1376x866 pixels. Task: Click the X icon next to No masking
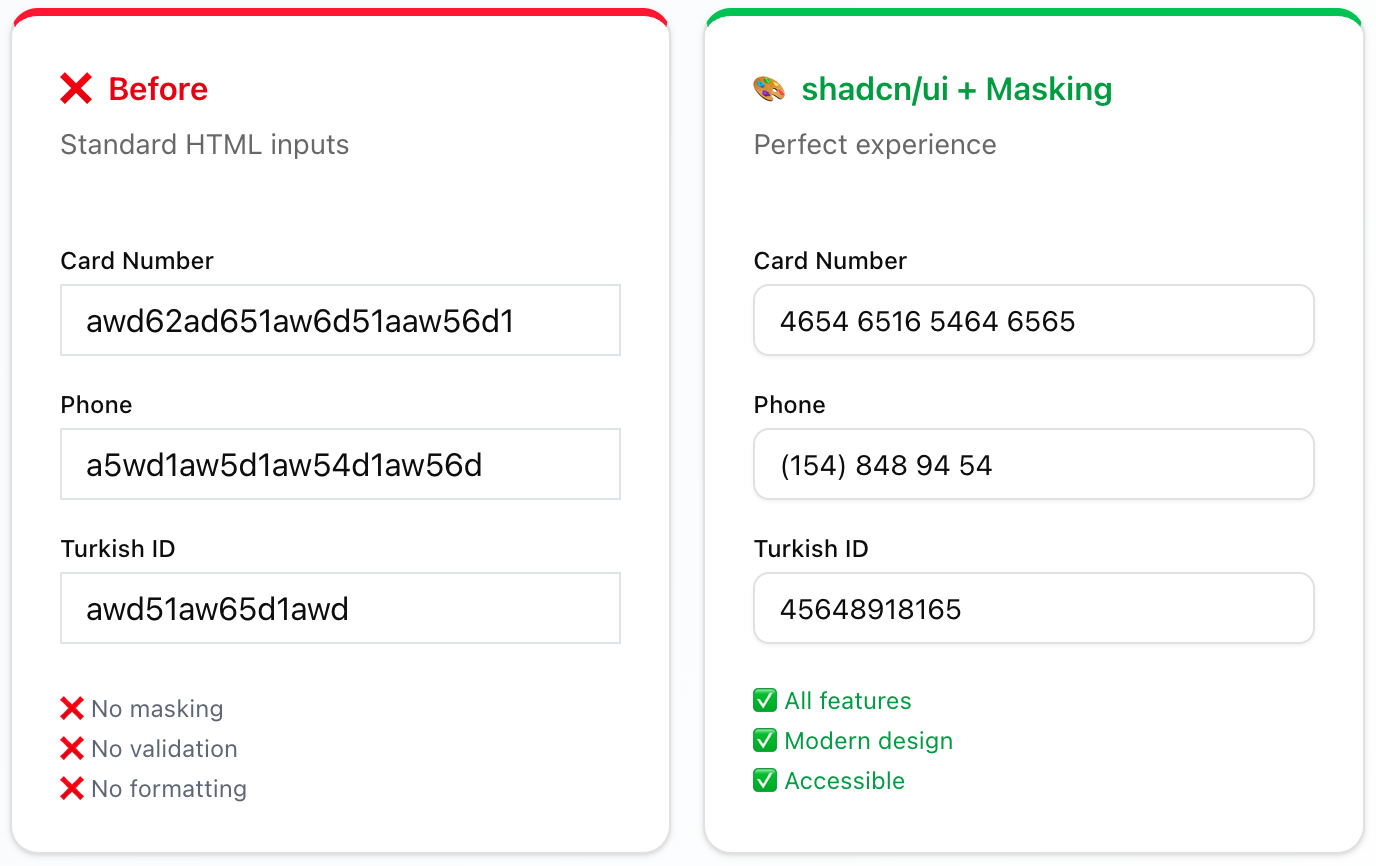(x=70, y=708)
